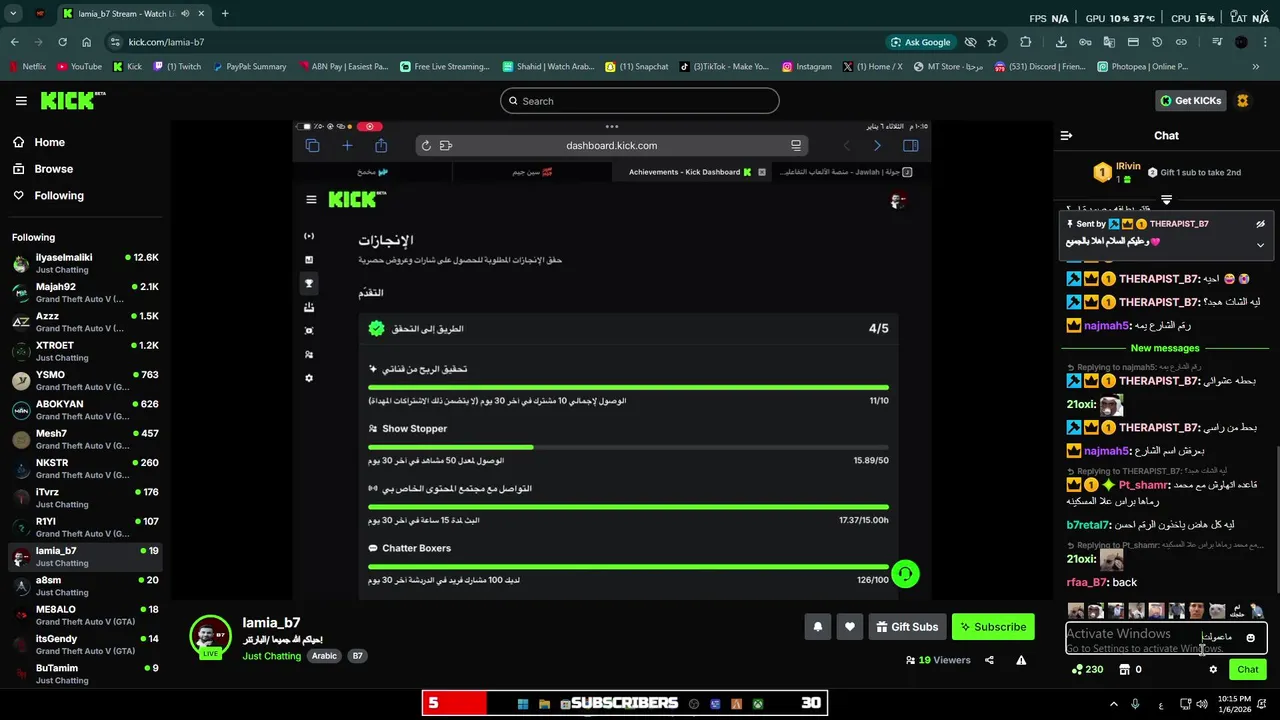Open Achievements tab in streamed browser

(x=690, y=172)
